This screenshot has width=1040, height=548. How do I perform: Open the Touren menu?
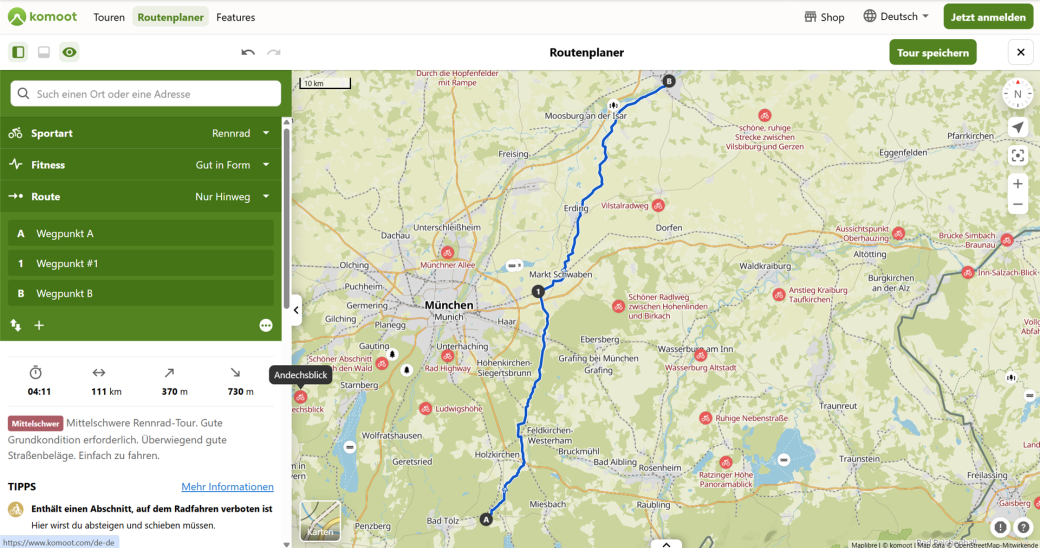pos(109,17)
